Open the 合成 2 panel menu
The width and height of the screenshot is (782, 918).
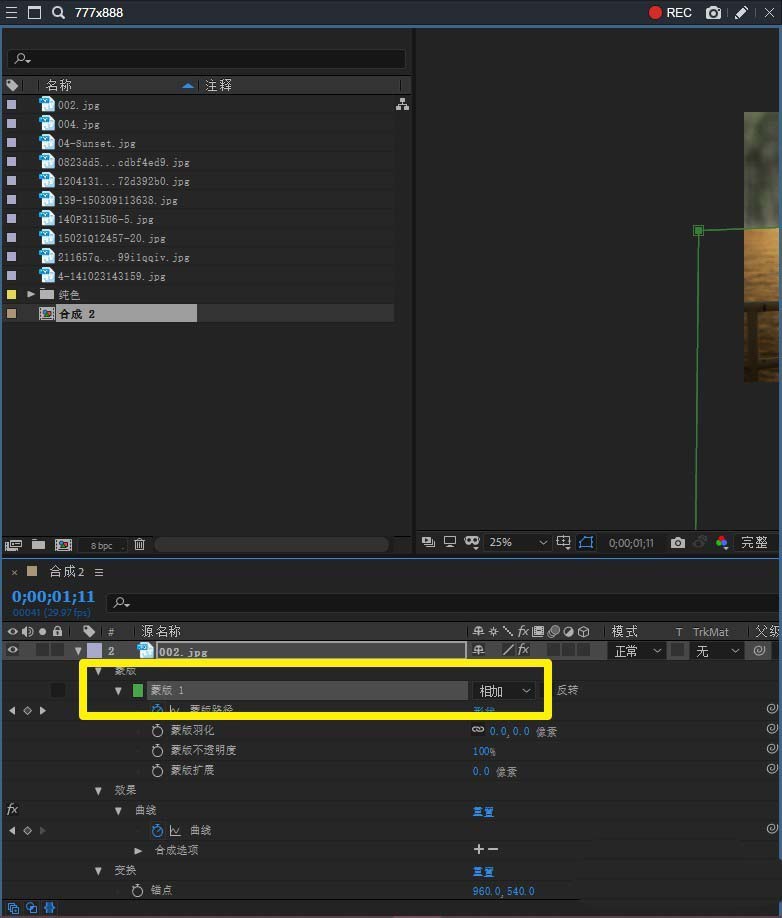(99, 572)
